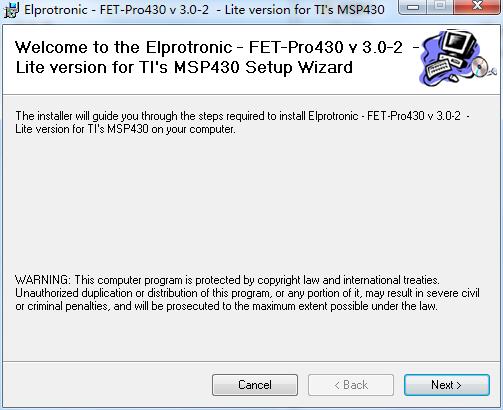Open the installer icon system menu

click(11, 9)
